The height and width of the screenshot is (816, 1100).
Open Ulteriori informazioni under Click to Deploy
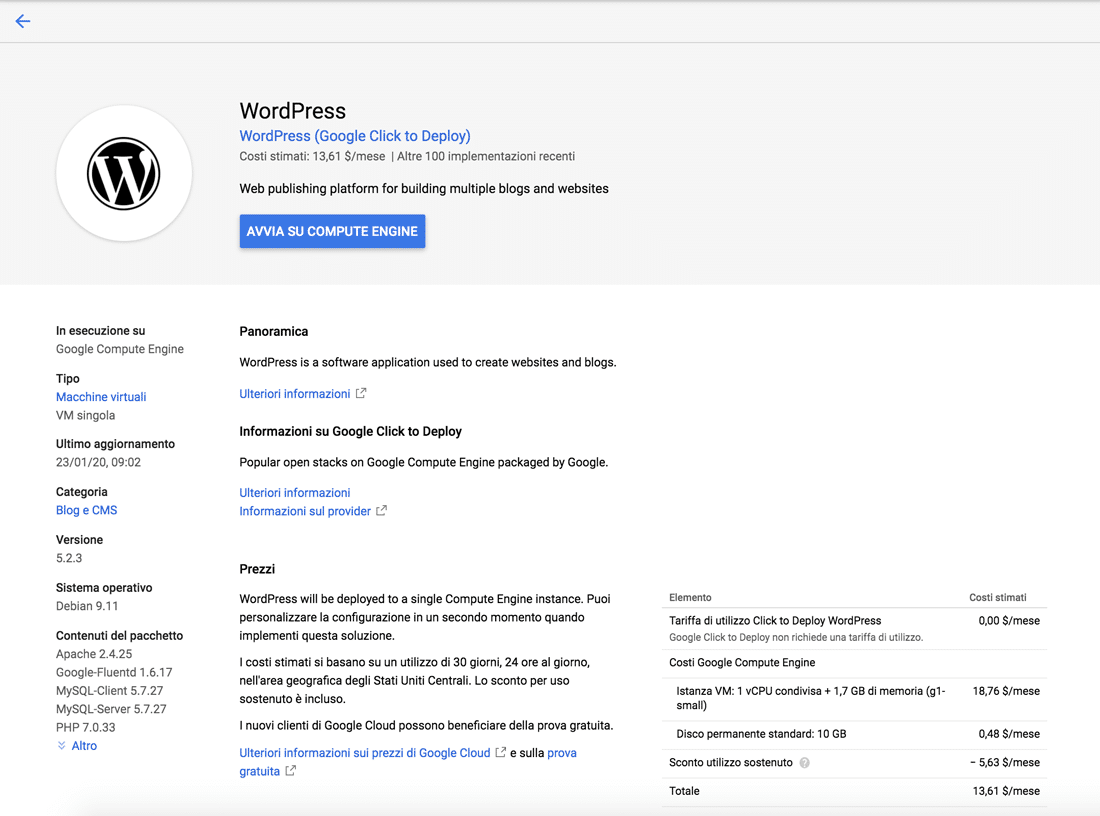[x=295, y=493]
